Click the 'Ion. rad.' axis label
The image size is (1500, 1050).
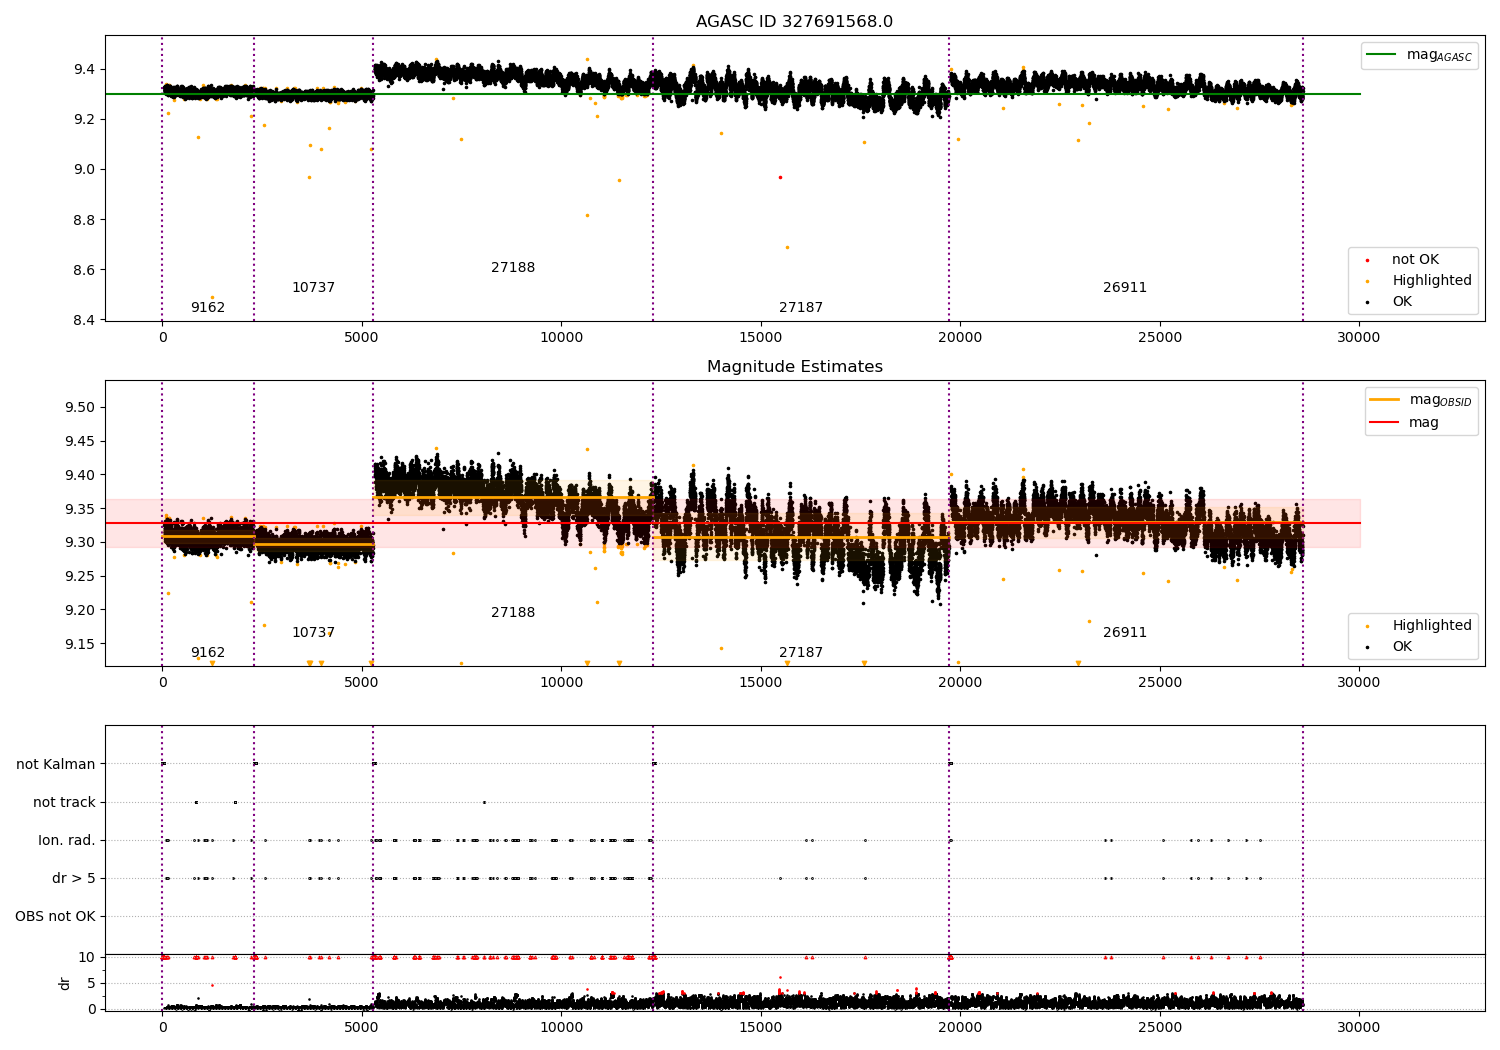(x=67, y=841)
